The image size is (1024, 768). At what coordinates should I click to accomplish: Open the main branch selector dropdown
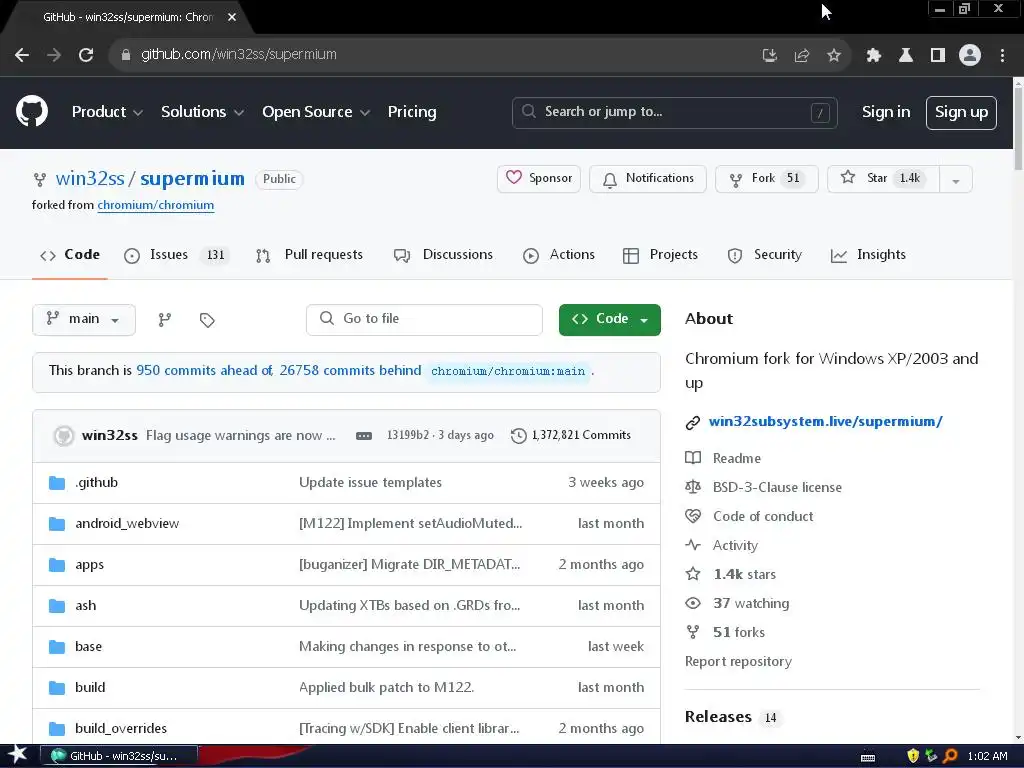click(x=84, y=319)
